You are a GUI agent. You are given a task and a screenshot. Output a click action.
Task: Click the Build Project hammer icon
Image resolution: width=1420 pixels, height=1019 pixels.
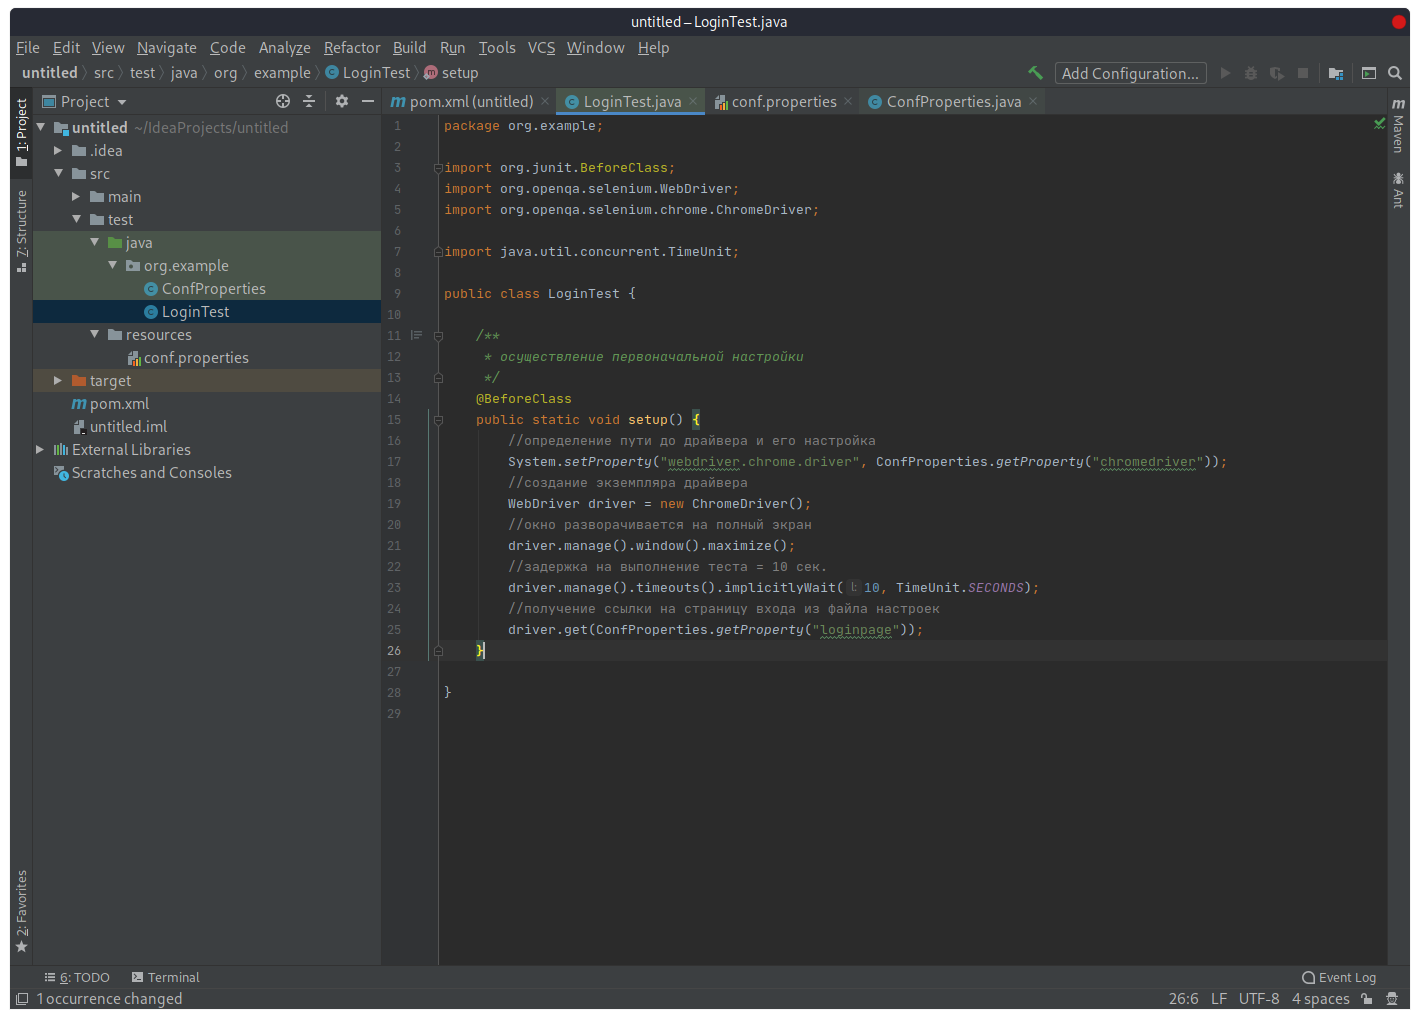tap(1035, 73)
